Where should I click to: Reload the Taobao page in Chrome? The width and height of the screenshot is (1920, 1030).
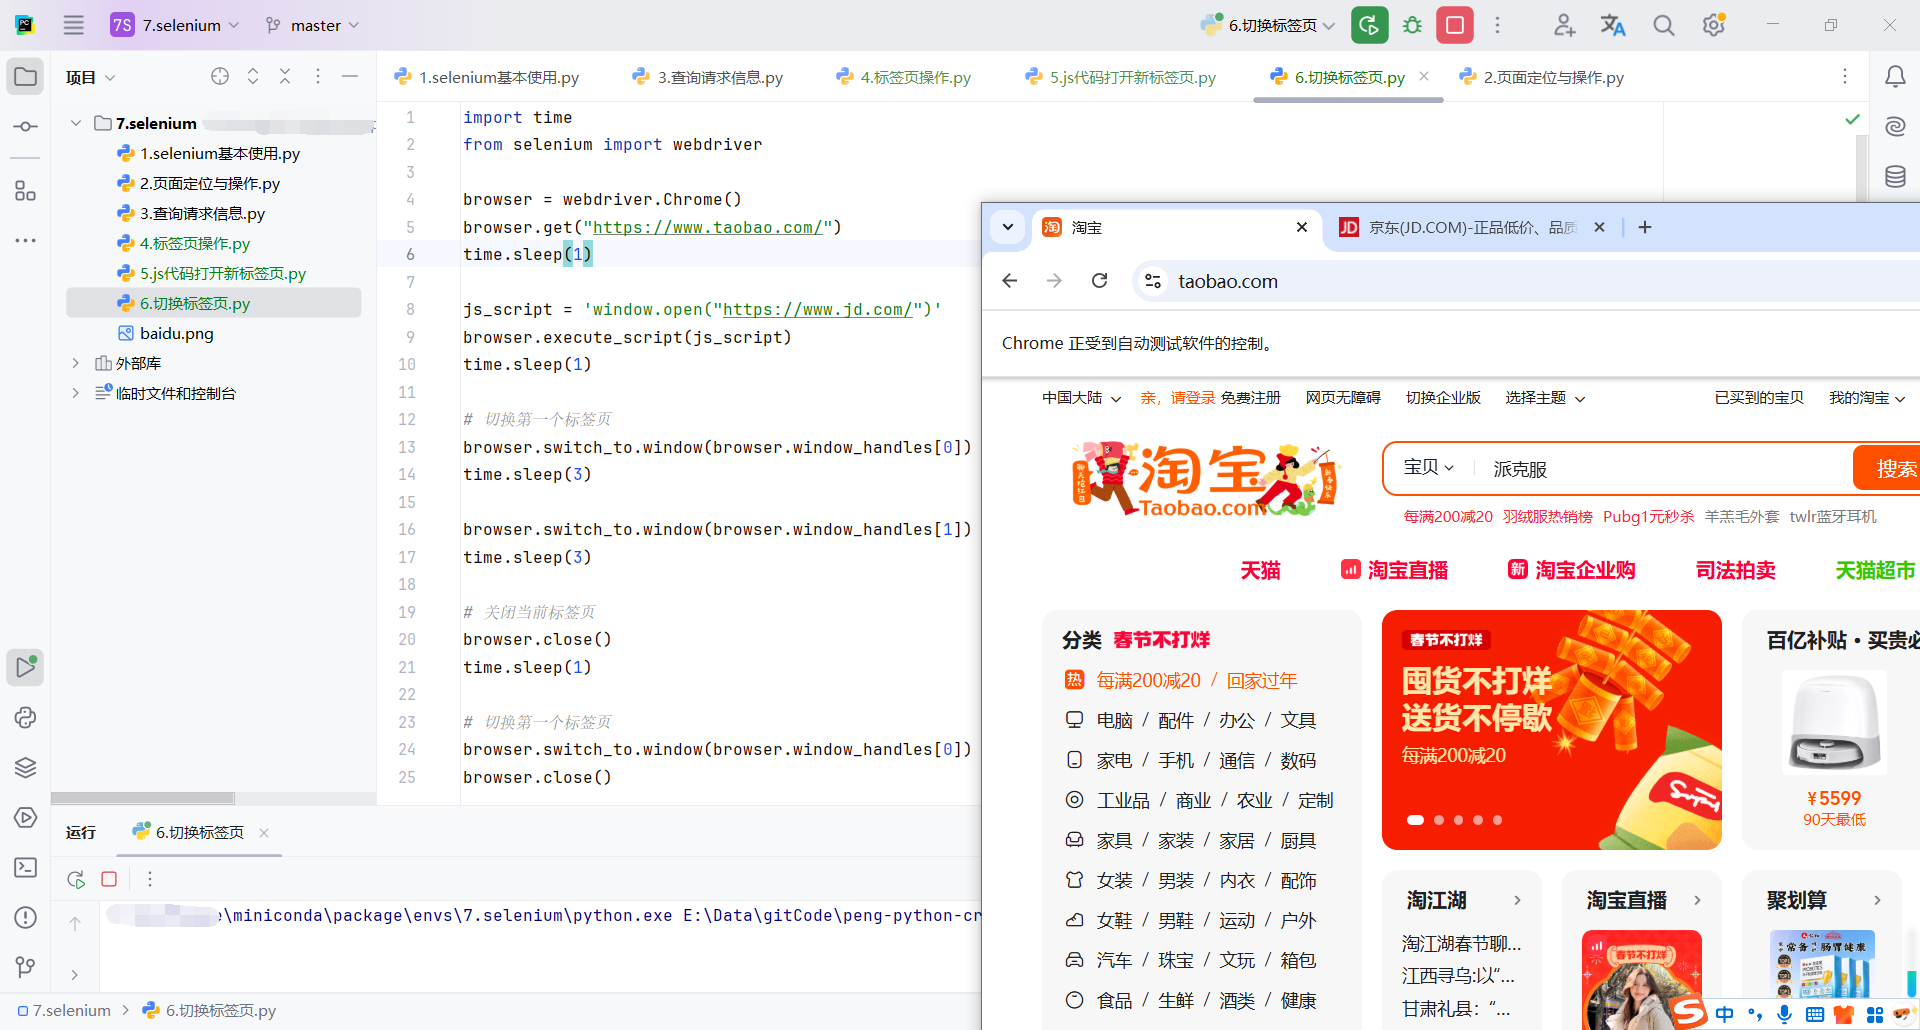[1099, 281]
